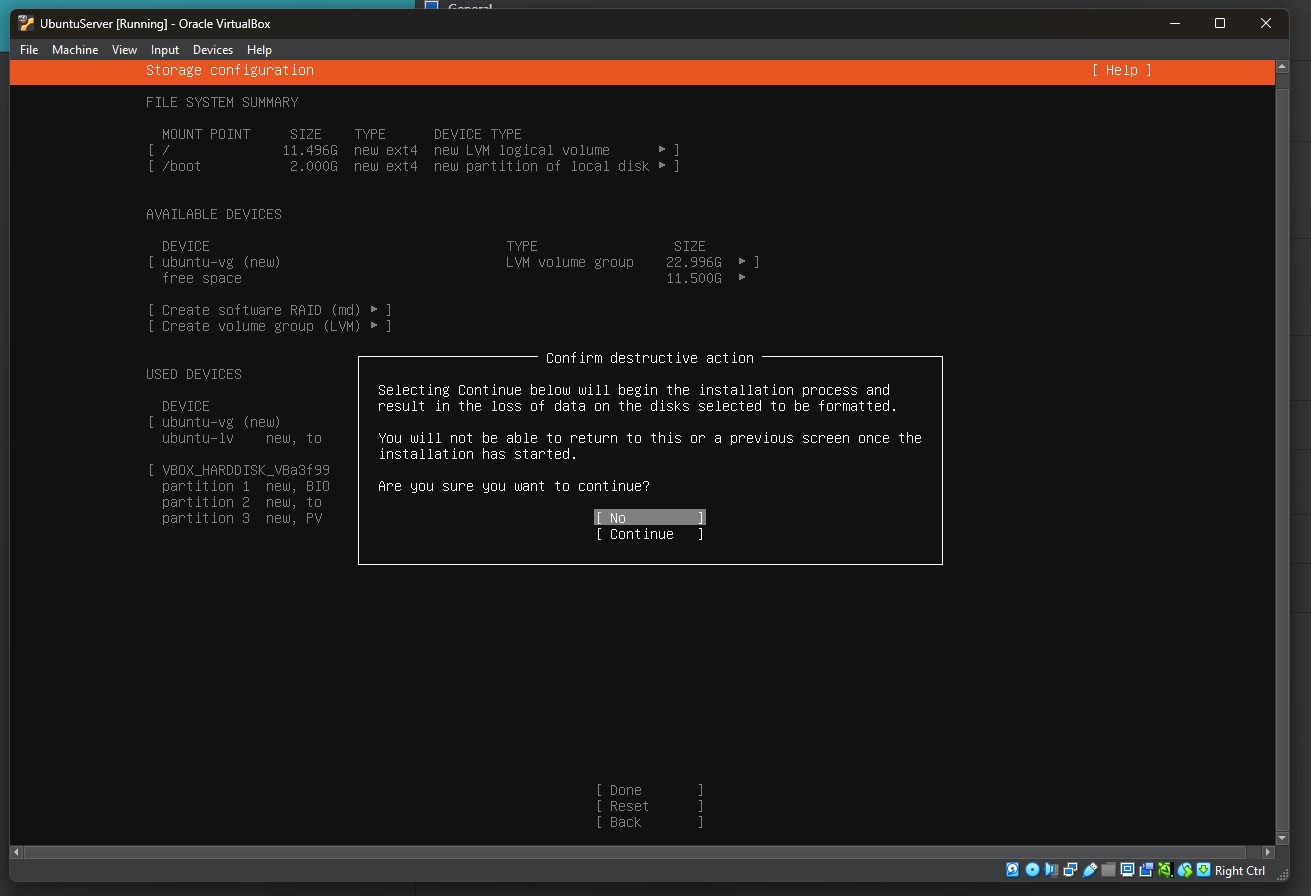This screenshot has height=896, width=1311.
Task: Expand the ubuntu-vg volume group options arrow
Action: coord(742,262)
